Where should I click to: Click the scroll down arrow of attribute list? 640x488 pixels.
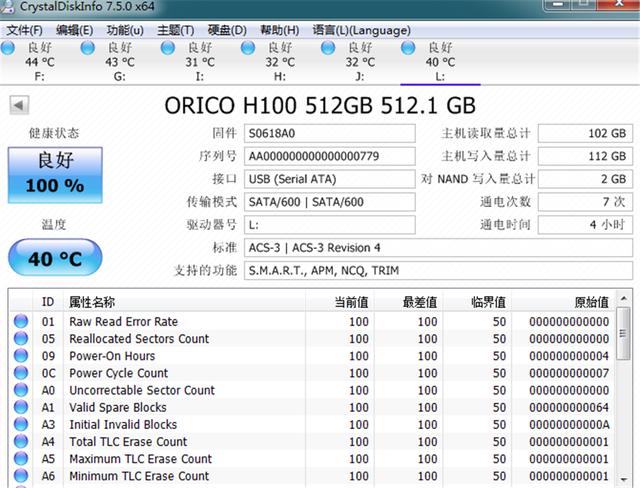pyautogui.click(x=623, y=479)
